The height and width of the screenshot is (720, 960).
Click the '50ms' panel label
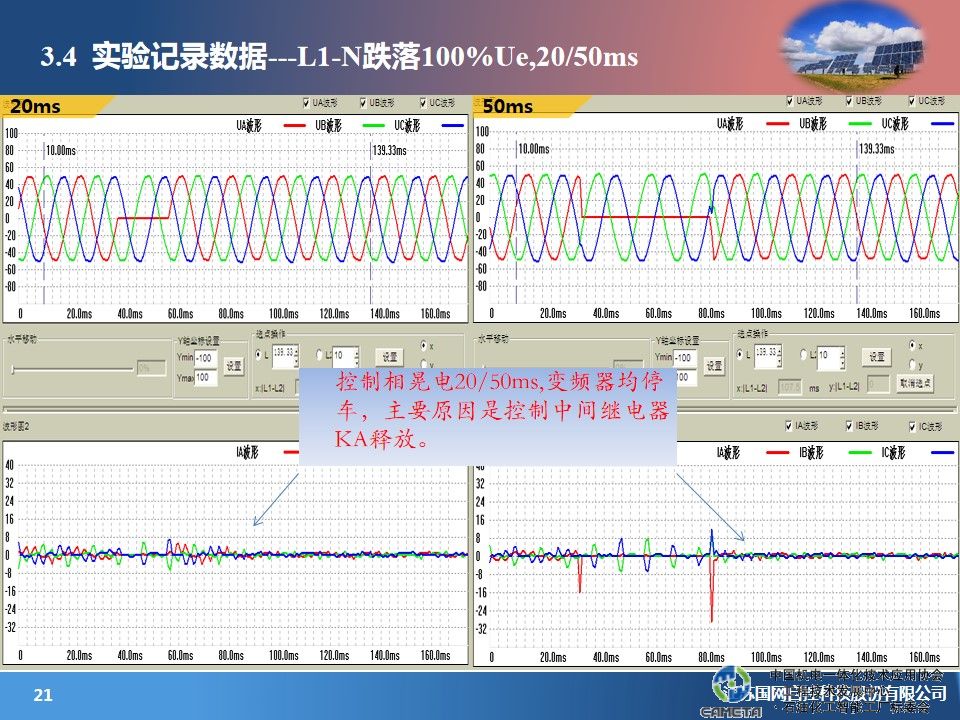[x=508, y=107]
